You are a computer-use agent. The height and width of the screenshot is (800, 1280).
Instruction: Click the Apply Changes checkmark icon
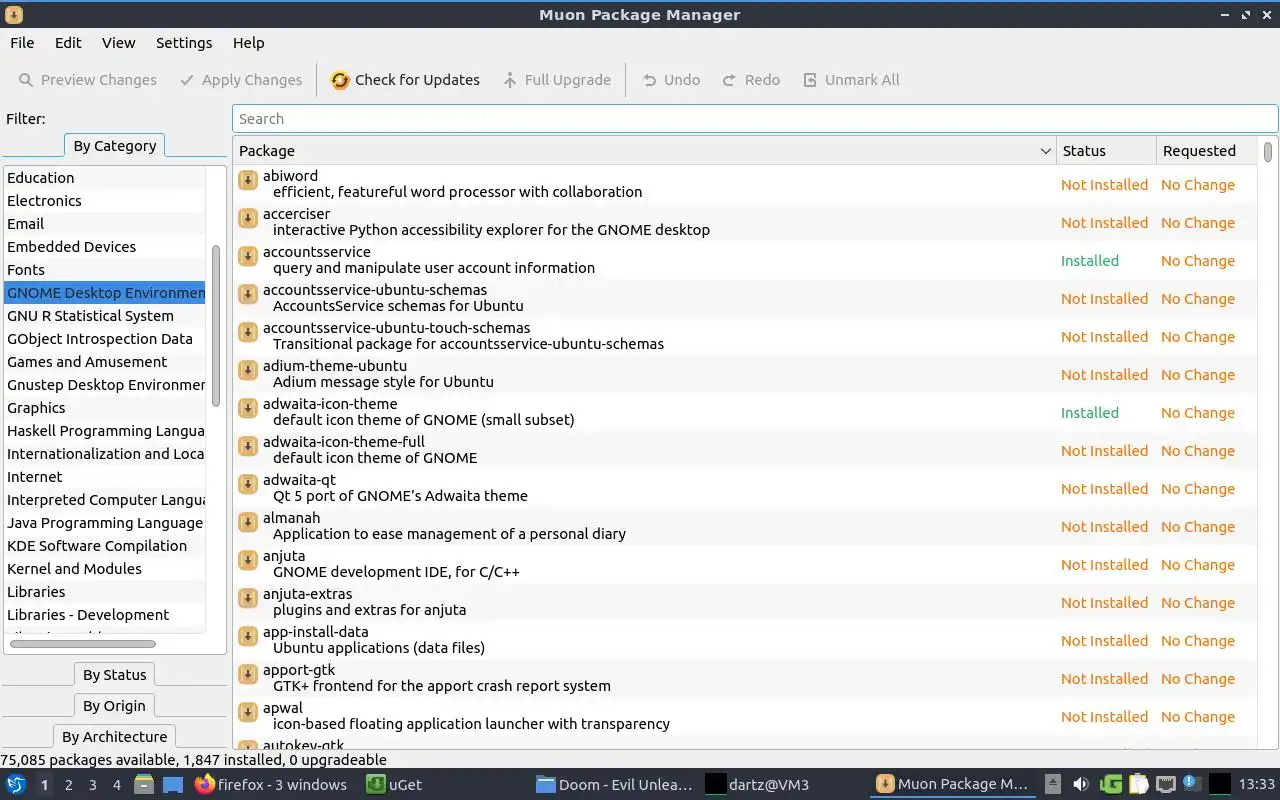pos(187,80)
